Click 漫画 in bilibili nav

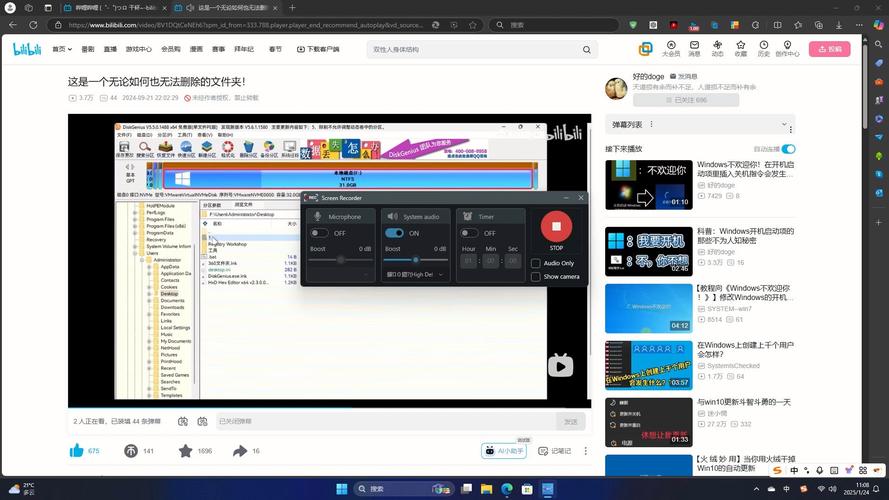[196, 49]
